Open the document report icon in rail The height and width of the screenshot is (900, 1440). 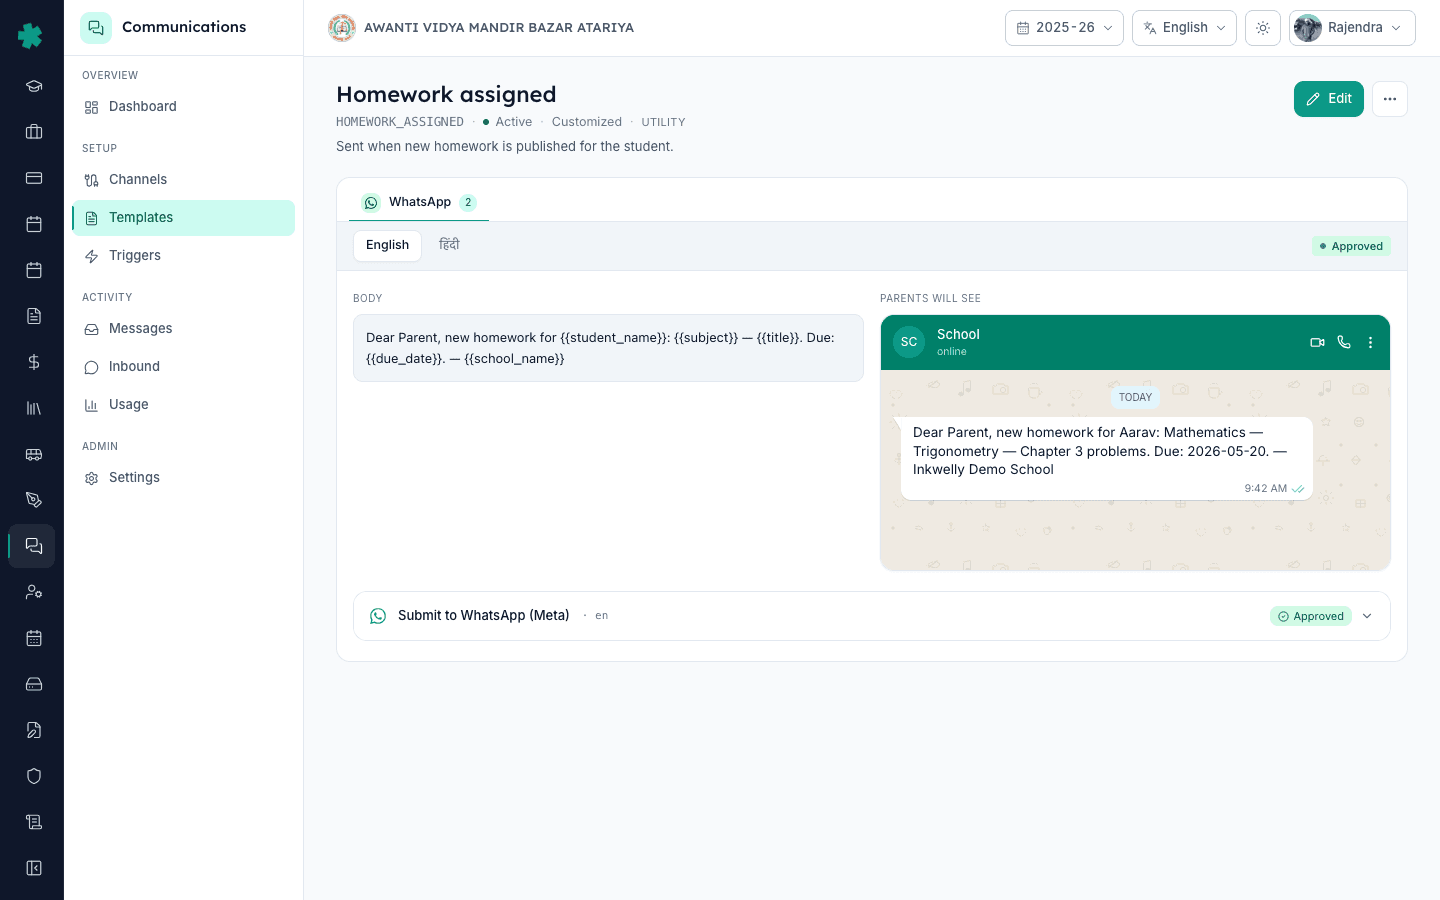[34, 316]
